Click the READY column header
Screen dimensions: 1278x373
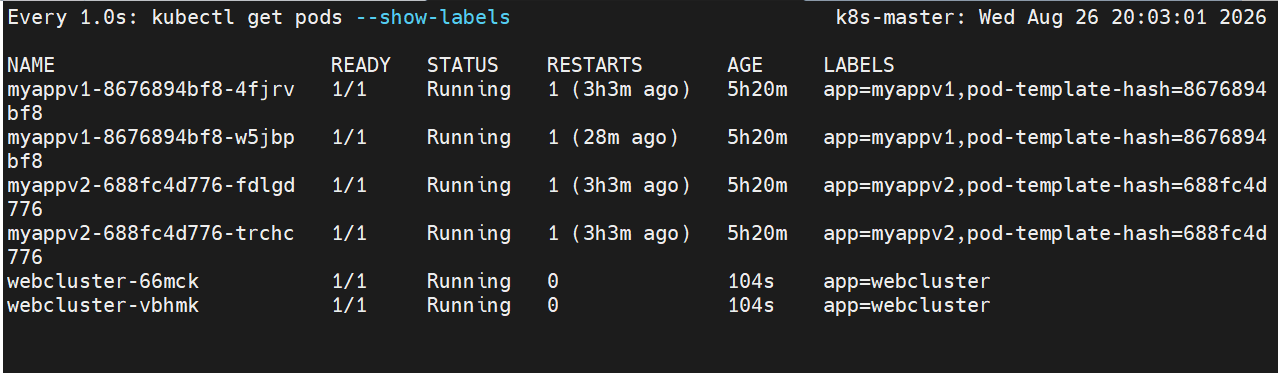tap(361, 66)
